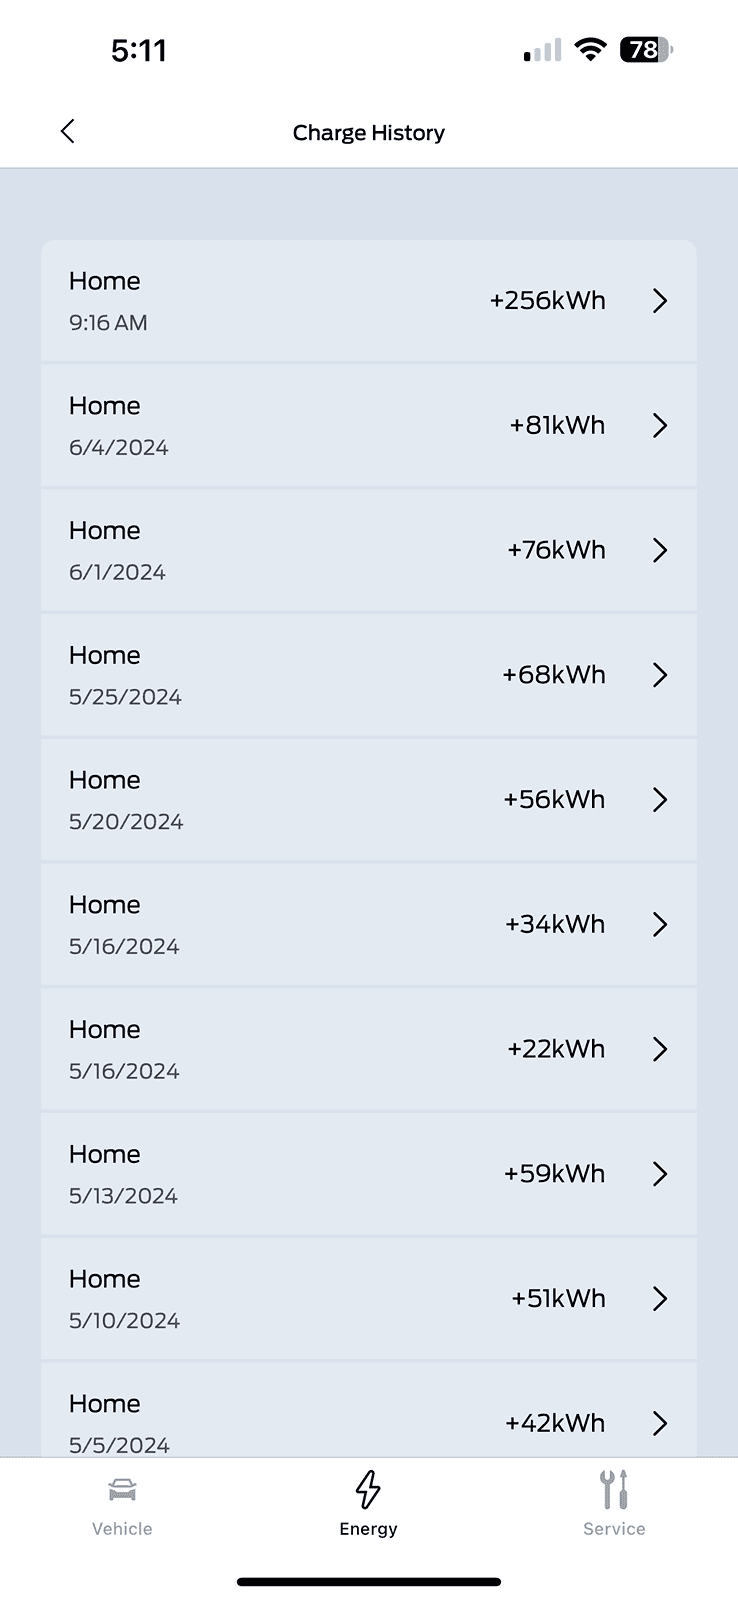Viewport: 738px width, 1600px height.
Task: Switch to the Service tab label
Action: pyautogui.click(x=614, y=1529)
